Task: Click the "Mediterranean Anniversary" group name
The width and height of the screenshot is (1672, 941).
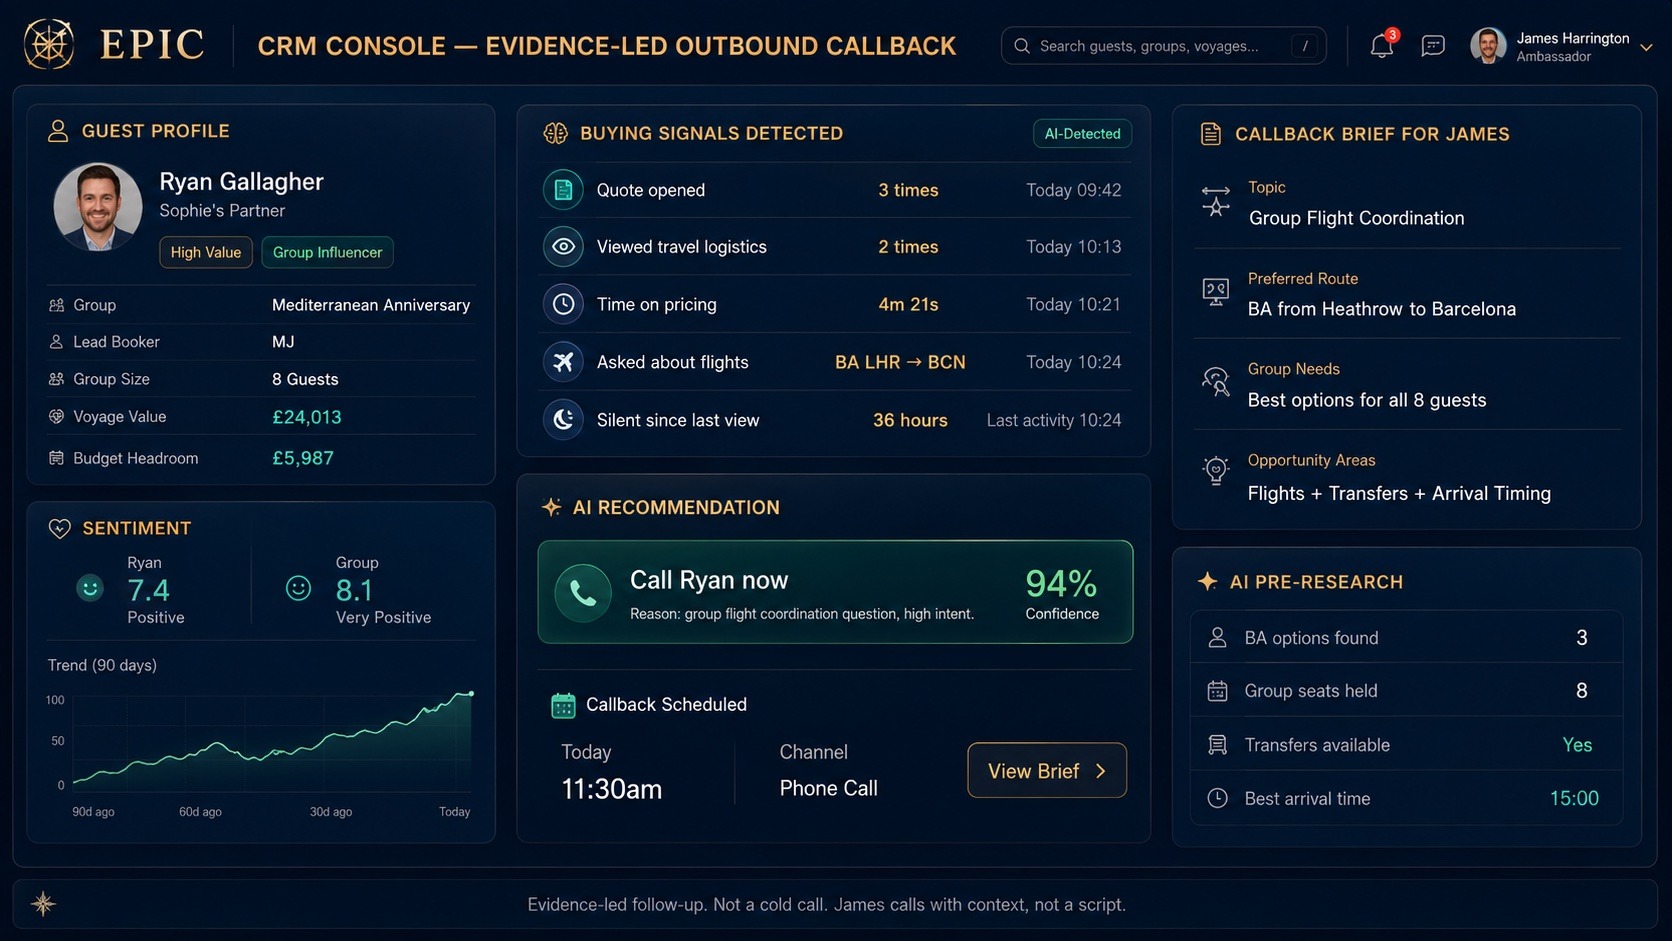Action: [371, 305]
